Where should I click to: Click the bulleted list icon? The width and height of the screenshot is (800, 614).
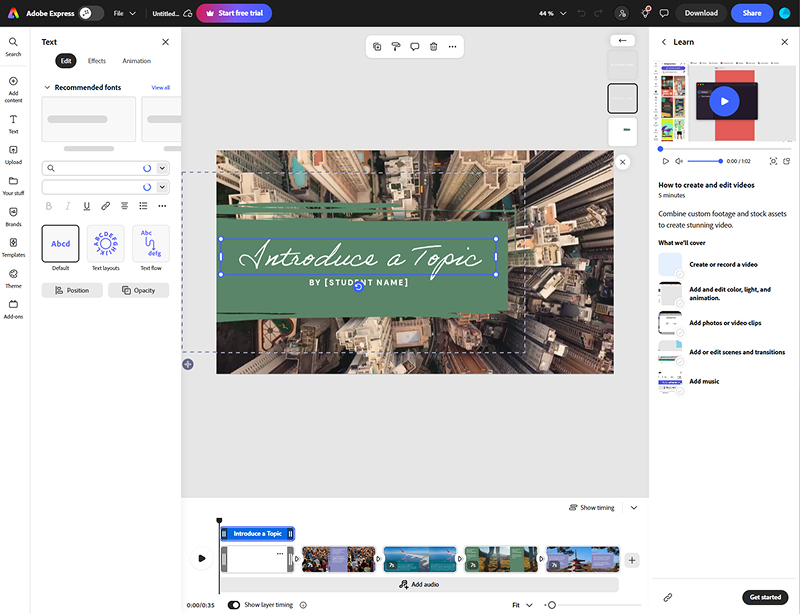[143, 206]
